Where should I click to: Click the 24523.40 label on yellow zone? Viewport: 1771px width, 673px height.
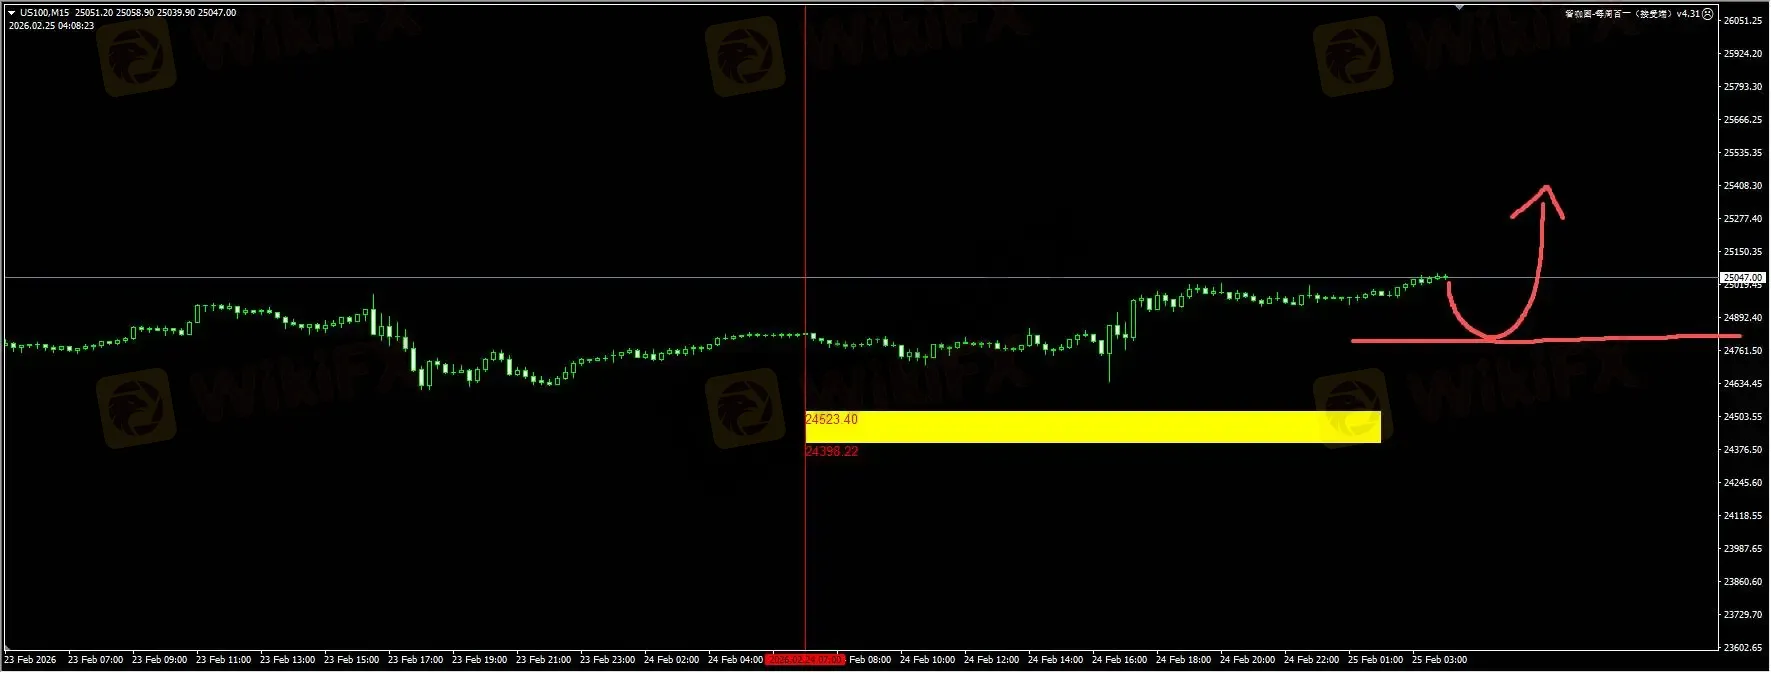pos(831,420)
